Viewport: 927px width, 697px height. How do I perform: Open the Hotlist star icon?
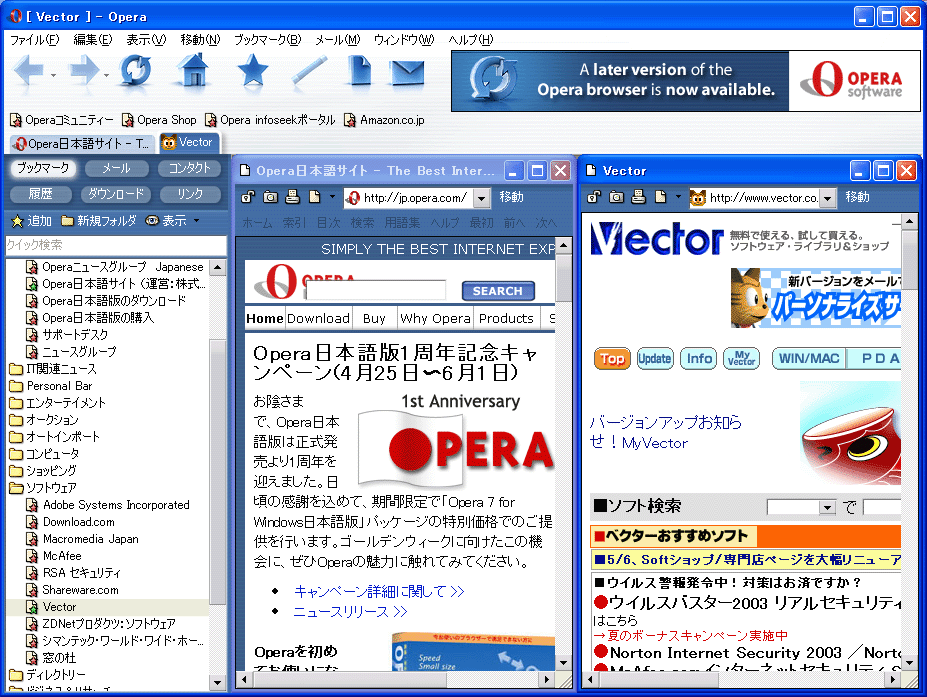(x=252, y=71)
